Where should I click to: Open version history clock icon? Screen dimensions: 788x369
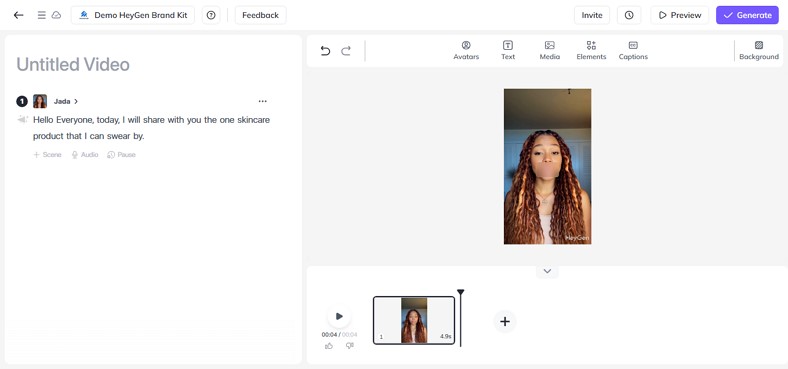629,15
